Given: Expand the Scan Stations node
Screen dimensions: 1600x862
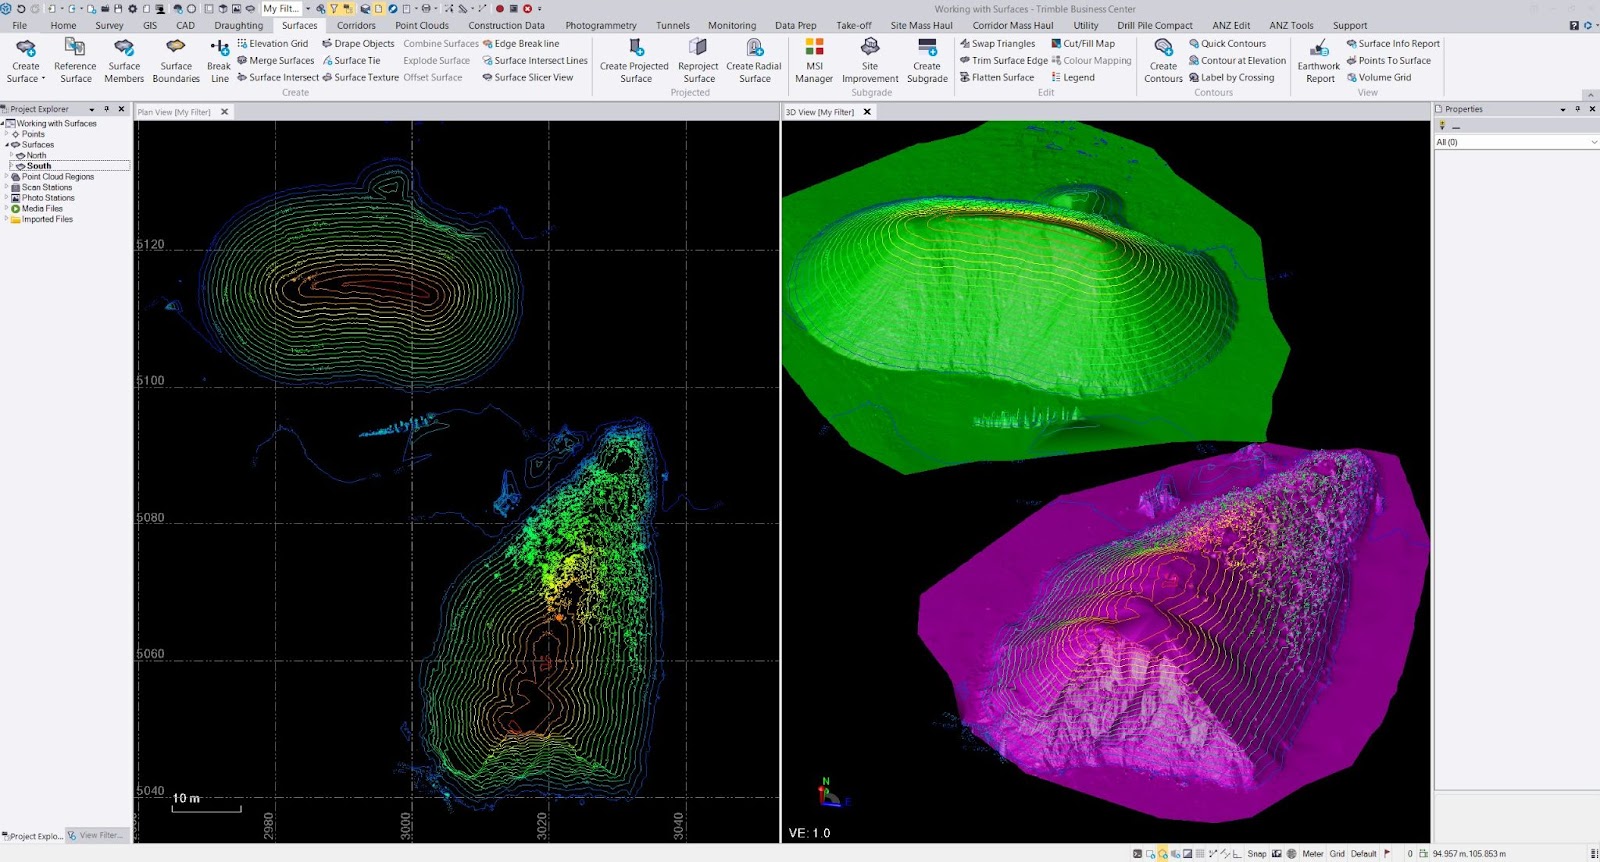Looking at the screenshot, I should pos(7,187).
